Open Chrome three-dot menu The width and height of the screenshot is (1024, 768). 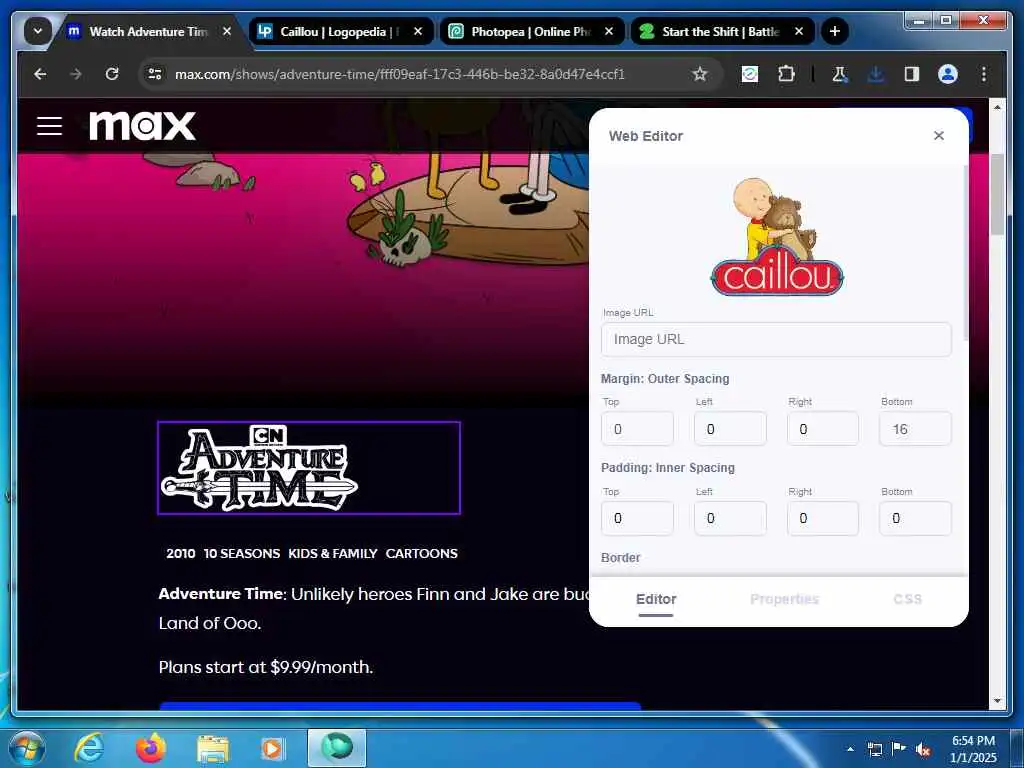pyautogui.click(x=984, y=74)
